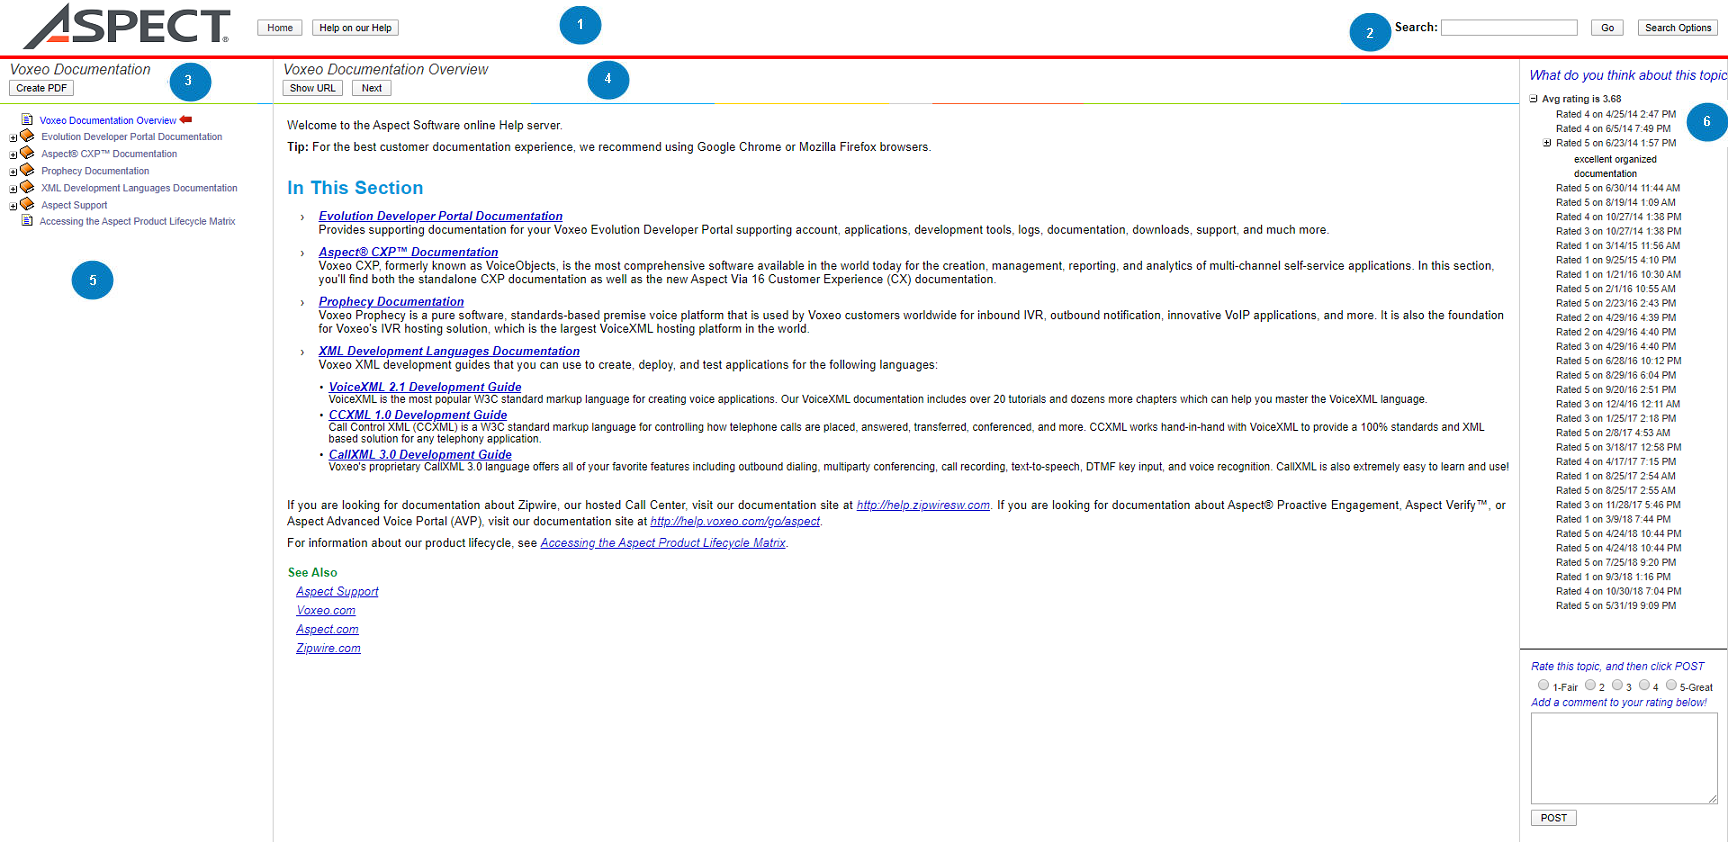The height and width of the screenshot is (846, 1728).
Task: Click the Voxeo Documentation Overview page icon
Action: [x=27, y=120]
